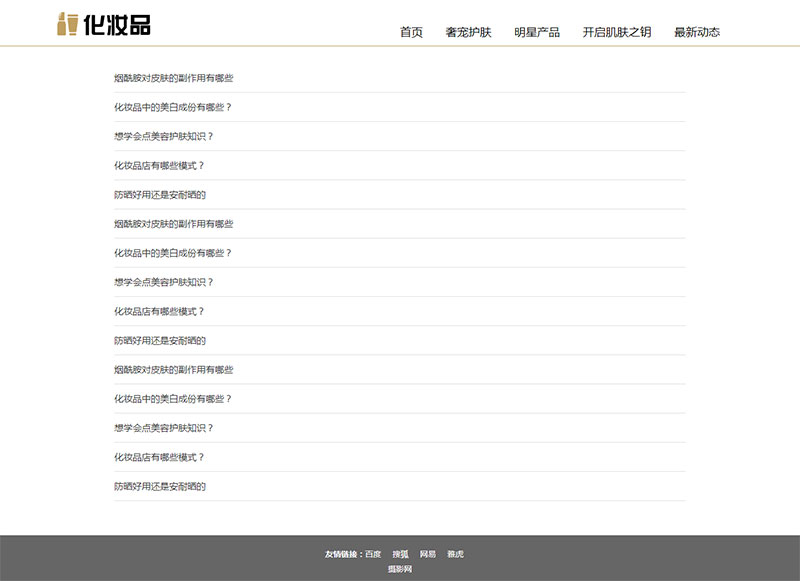Image resolution: width=800 pixels, height=581 pixels.
Task: Open the second 想学会点美容护肤知识？ entry
Action: click(163, 282)
